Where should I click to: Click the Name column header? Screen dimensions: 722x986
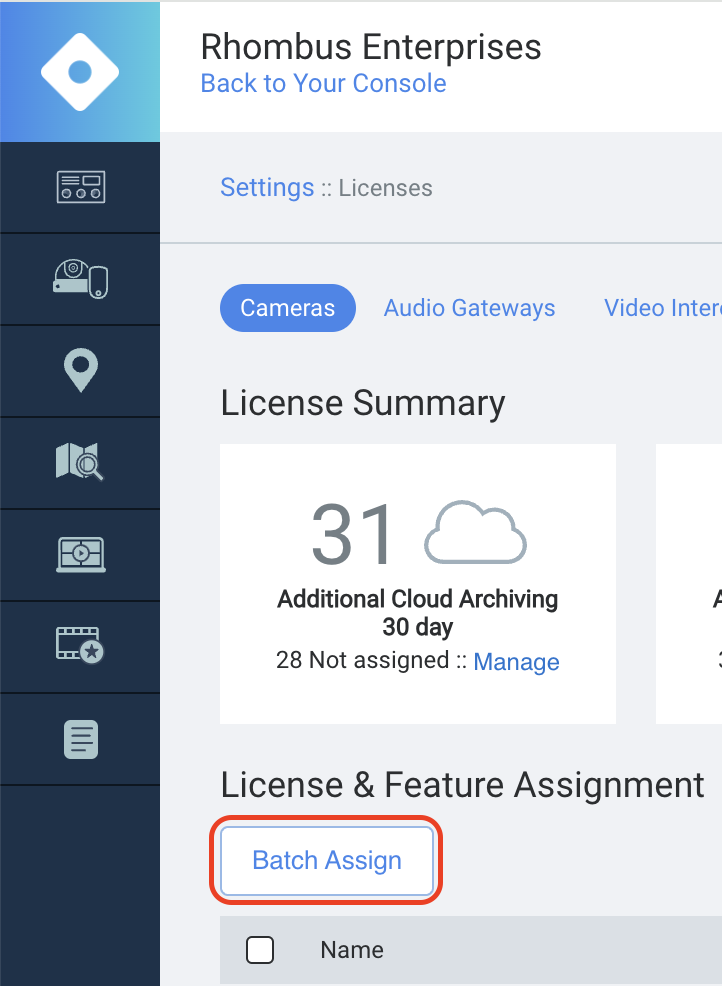(352, 950)
